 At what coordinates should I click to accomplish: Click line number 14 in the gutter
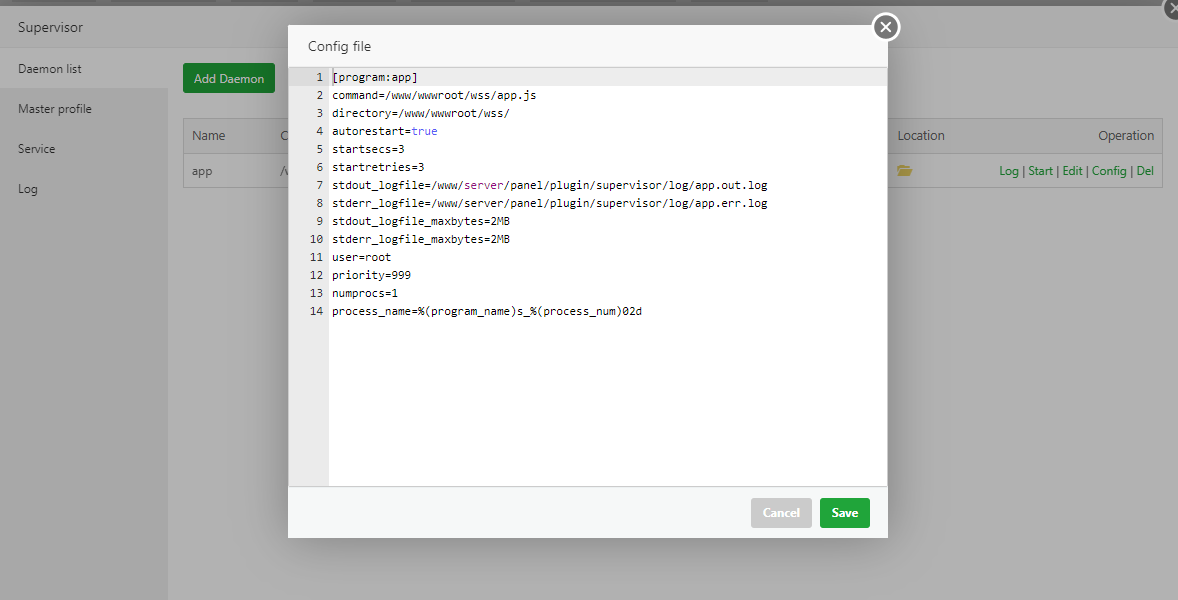316,312
